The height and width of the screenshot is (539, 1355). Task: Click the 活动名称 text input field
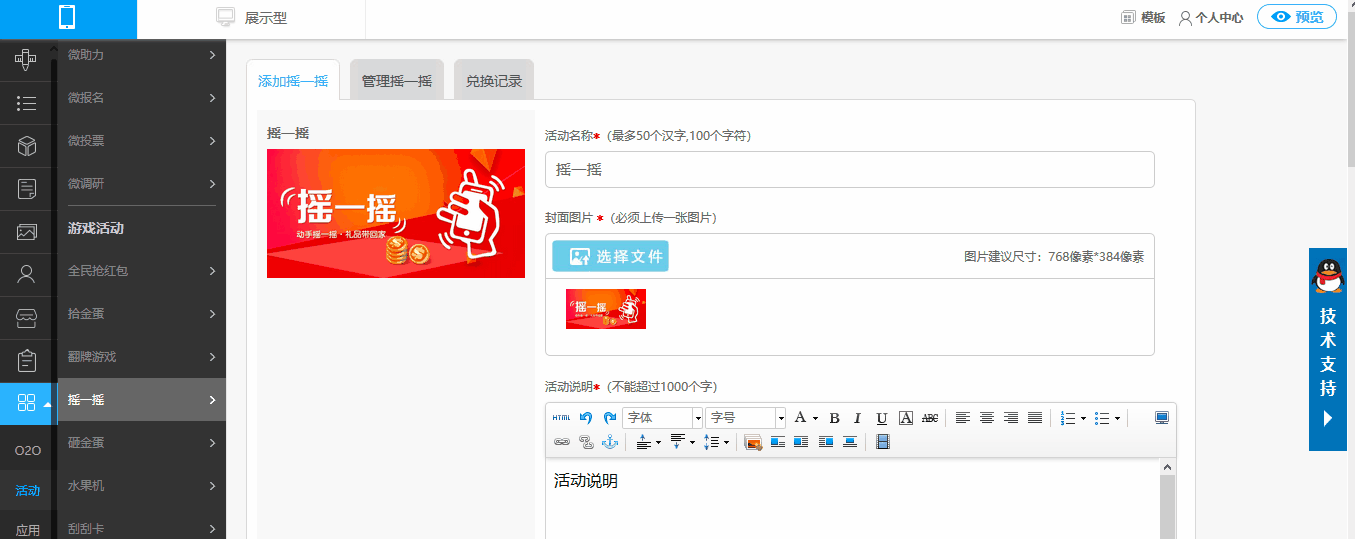(849, 170)
